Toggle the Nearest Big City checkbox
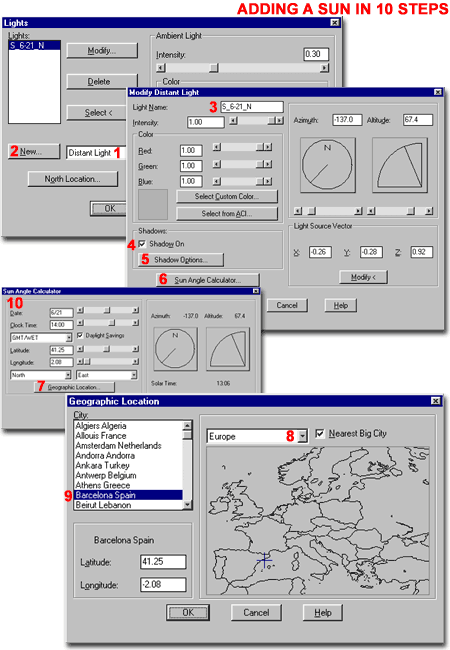450x650 pixels. (319, 434)
